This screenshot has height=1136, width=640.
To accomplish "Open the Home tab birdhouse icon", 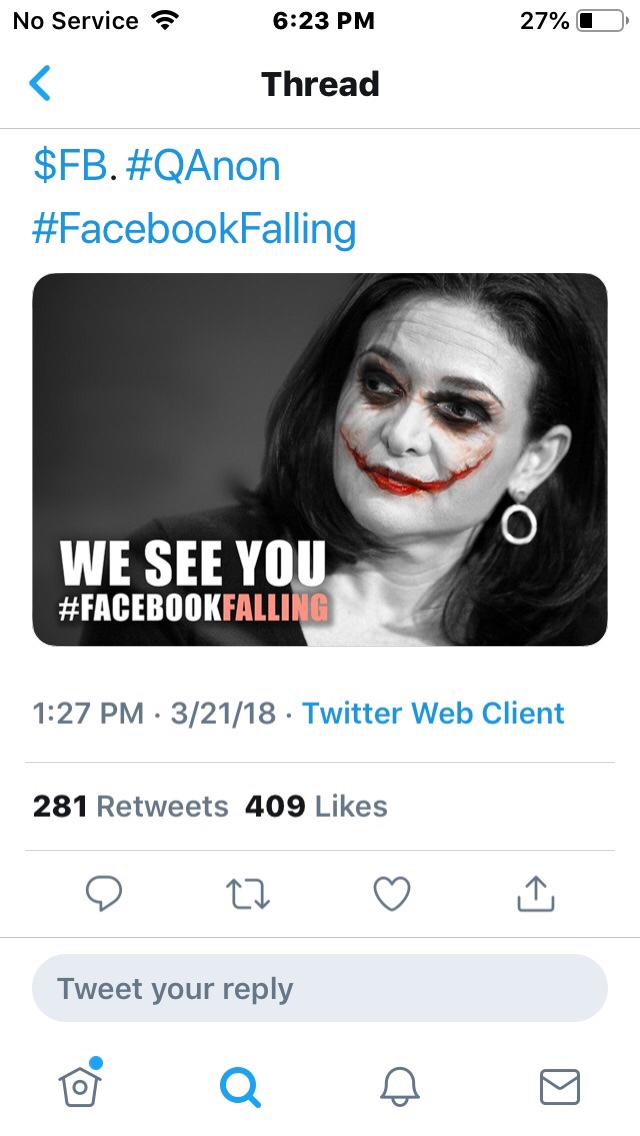I will pyautogui.click(x=81, y=1086).
